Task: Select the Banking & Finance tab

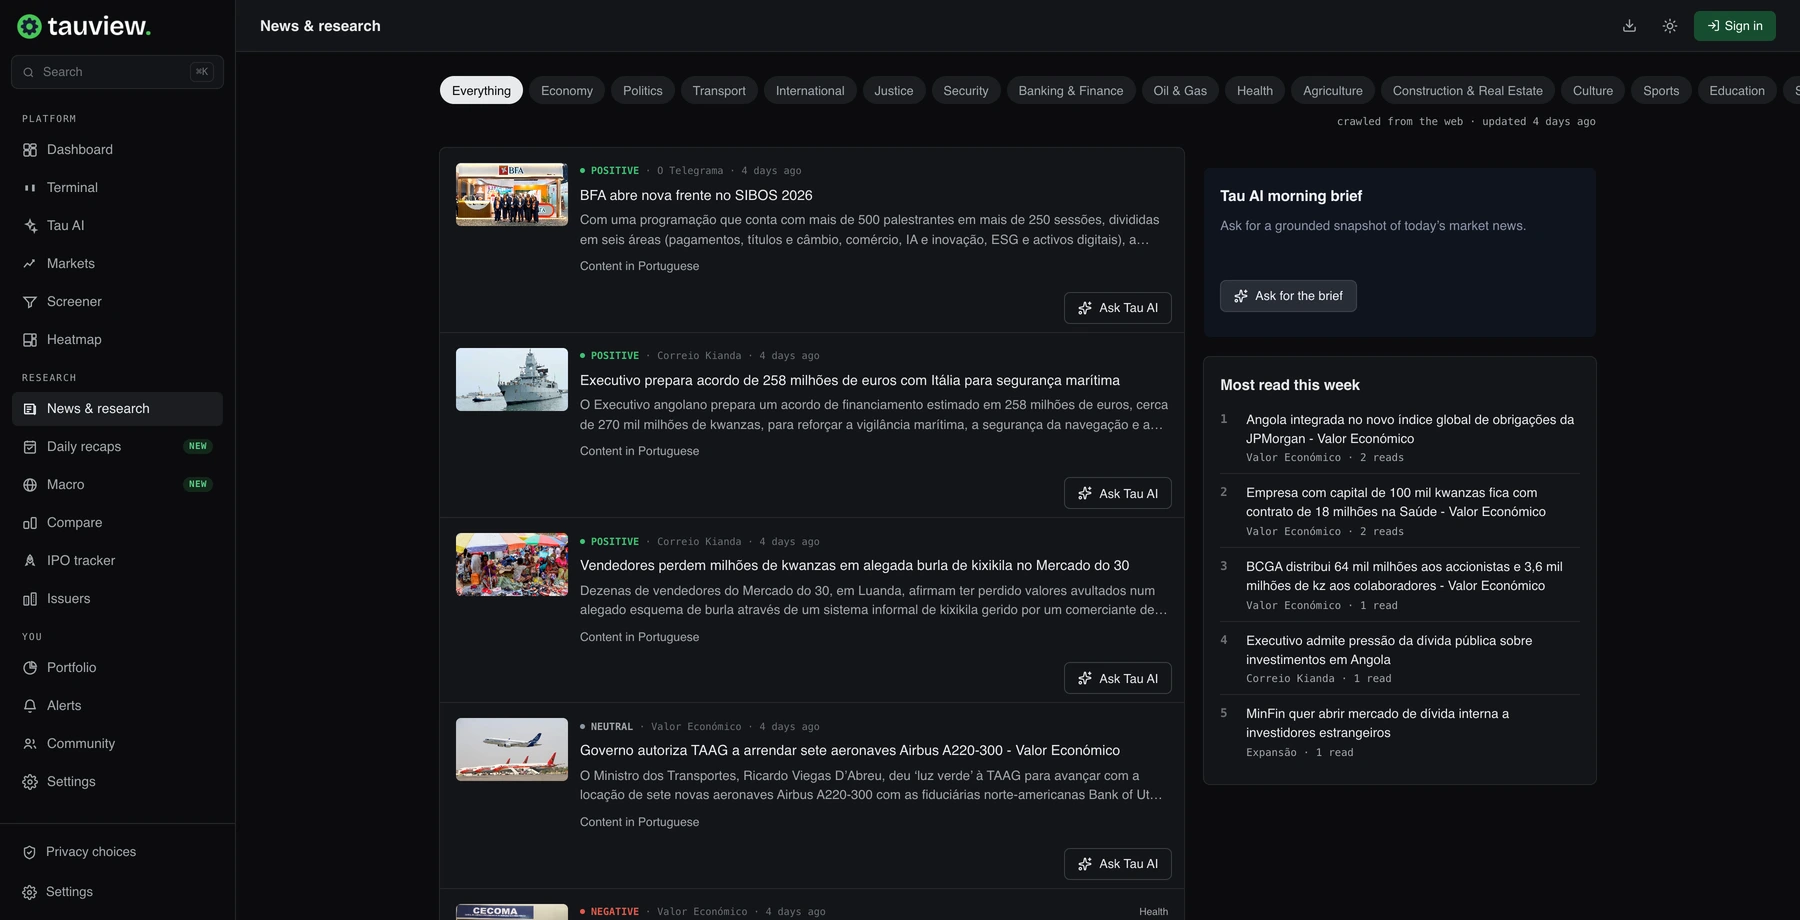Action: pos(1071,91)
